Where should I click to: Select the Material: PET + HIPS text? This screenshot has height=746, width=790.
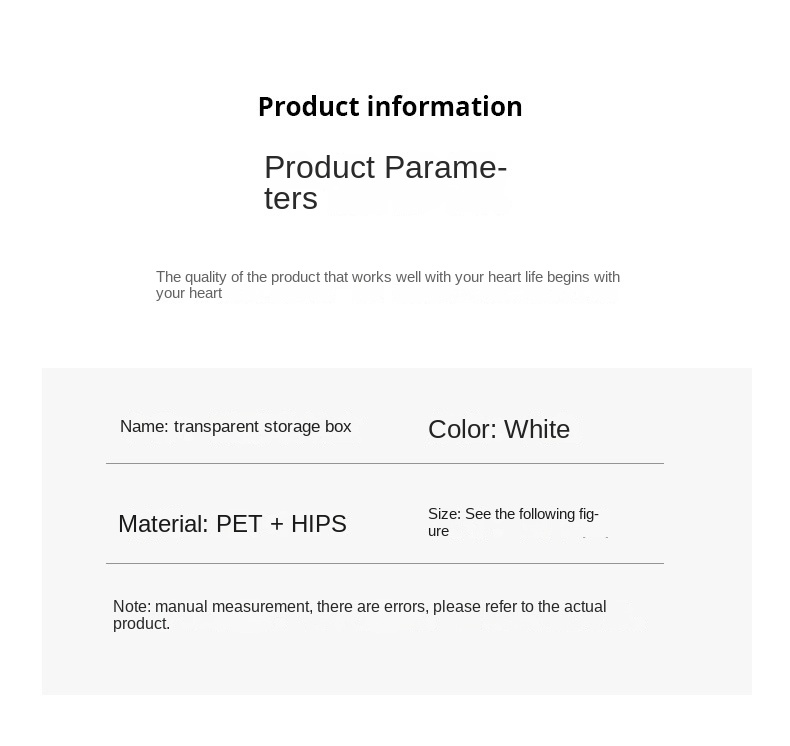tap(232, 524)
